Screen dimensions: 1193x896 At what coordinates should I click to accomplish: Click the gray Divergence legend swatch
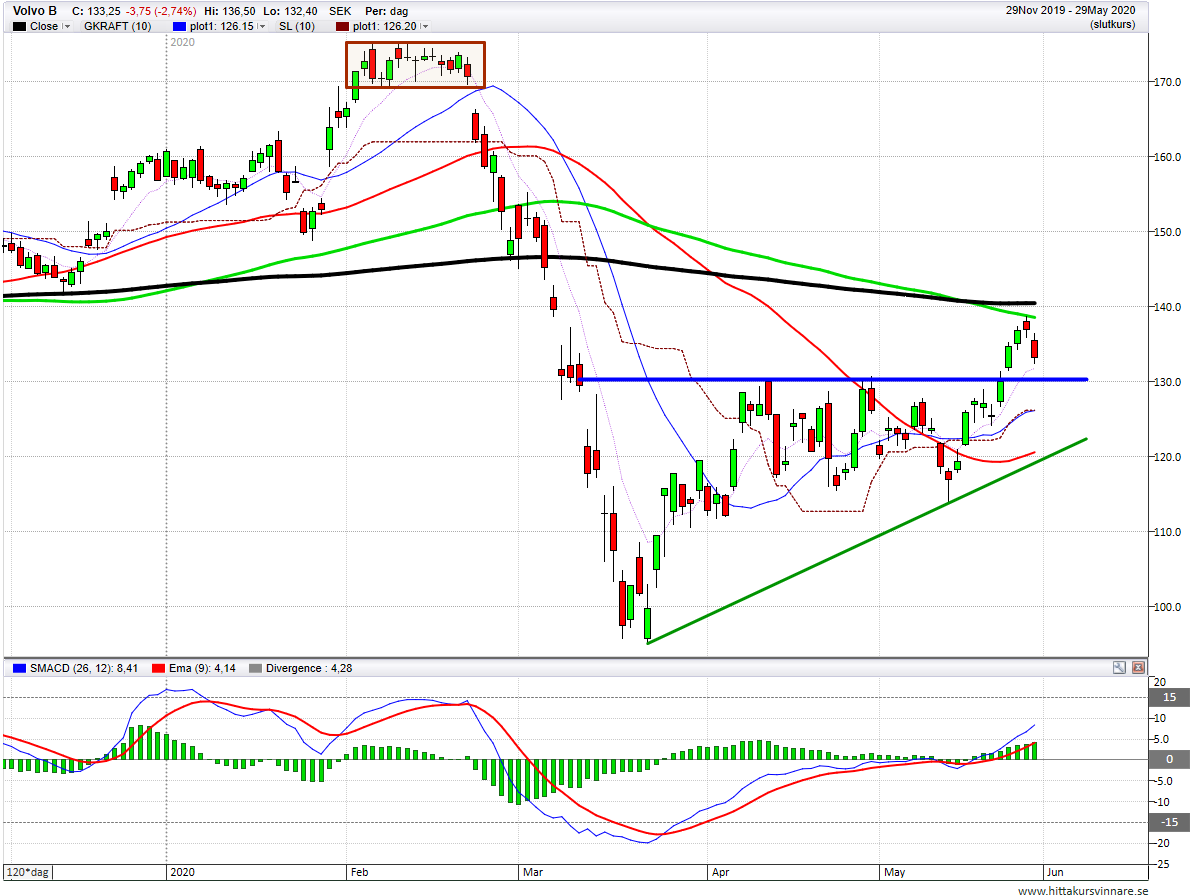(255, 669)
